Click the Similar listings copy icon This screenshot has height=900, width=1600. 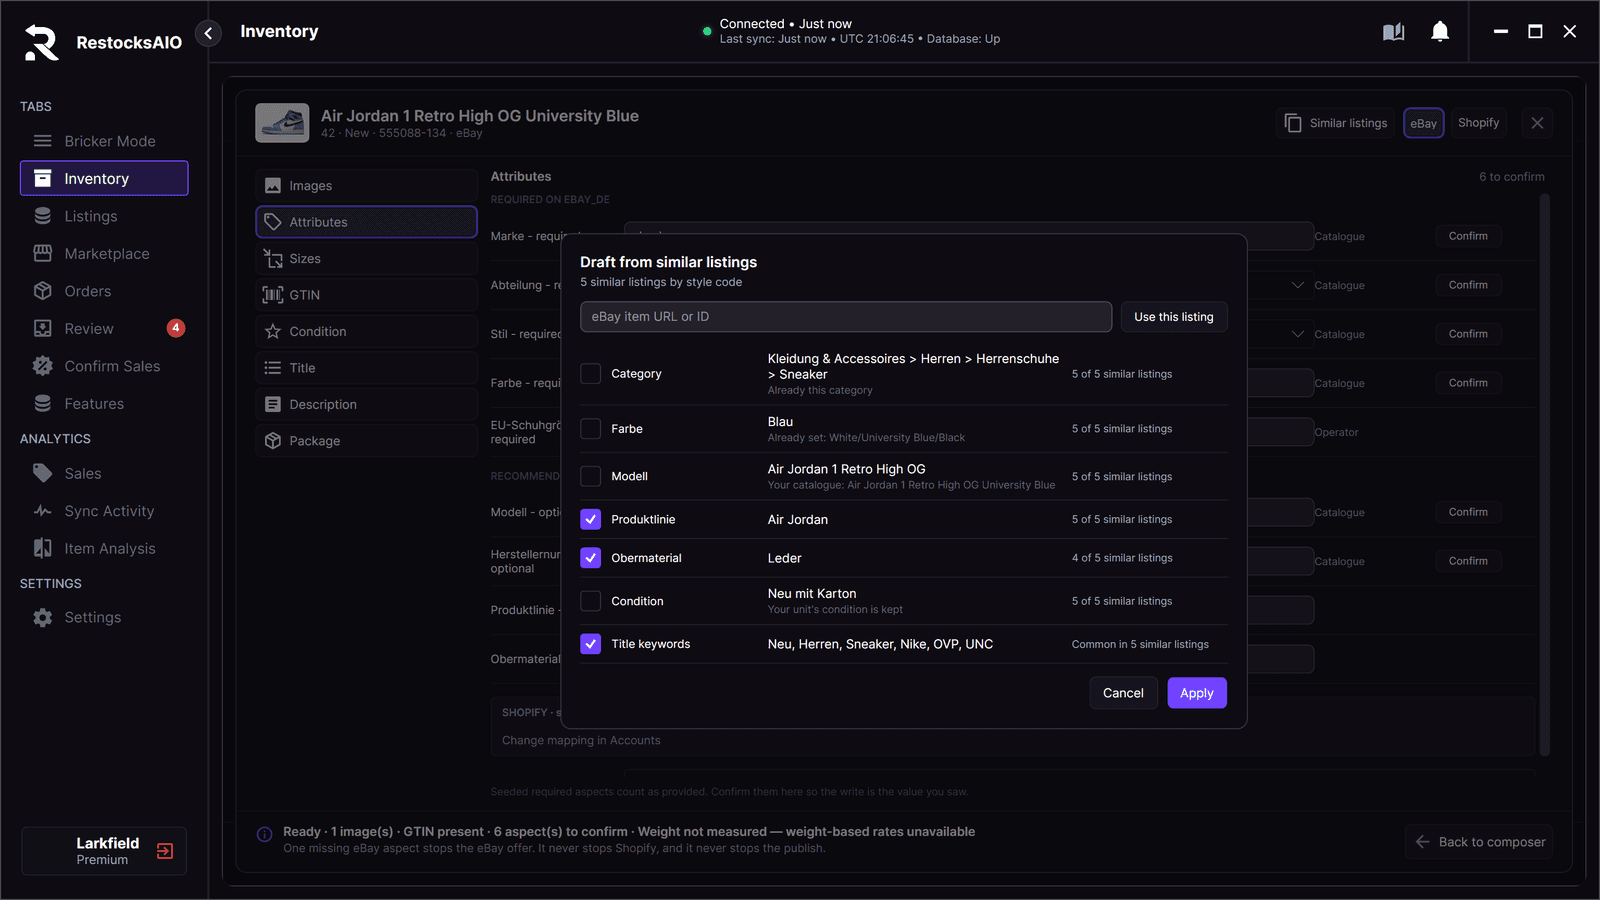[x=1293, y=123]
